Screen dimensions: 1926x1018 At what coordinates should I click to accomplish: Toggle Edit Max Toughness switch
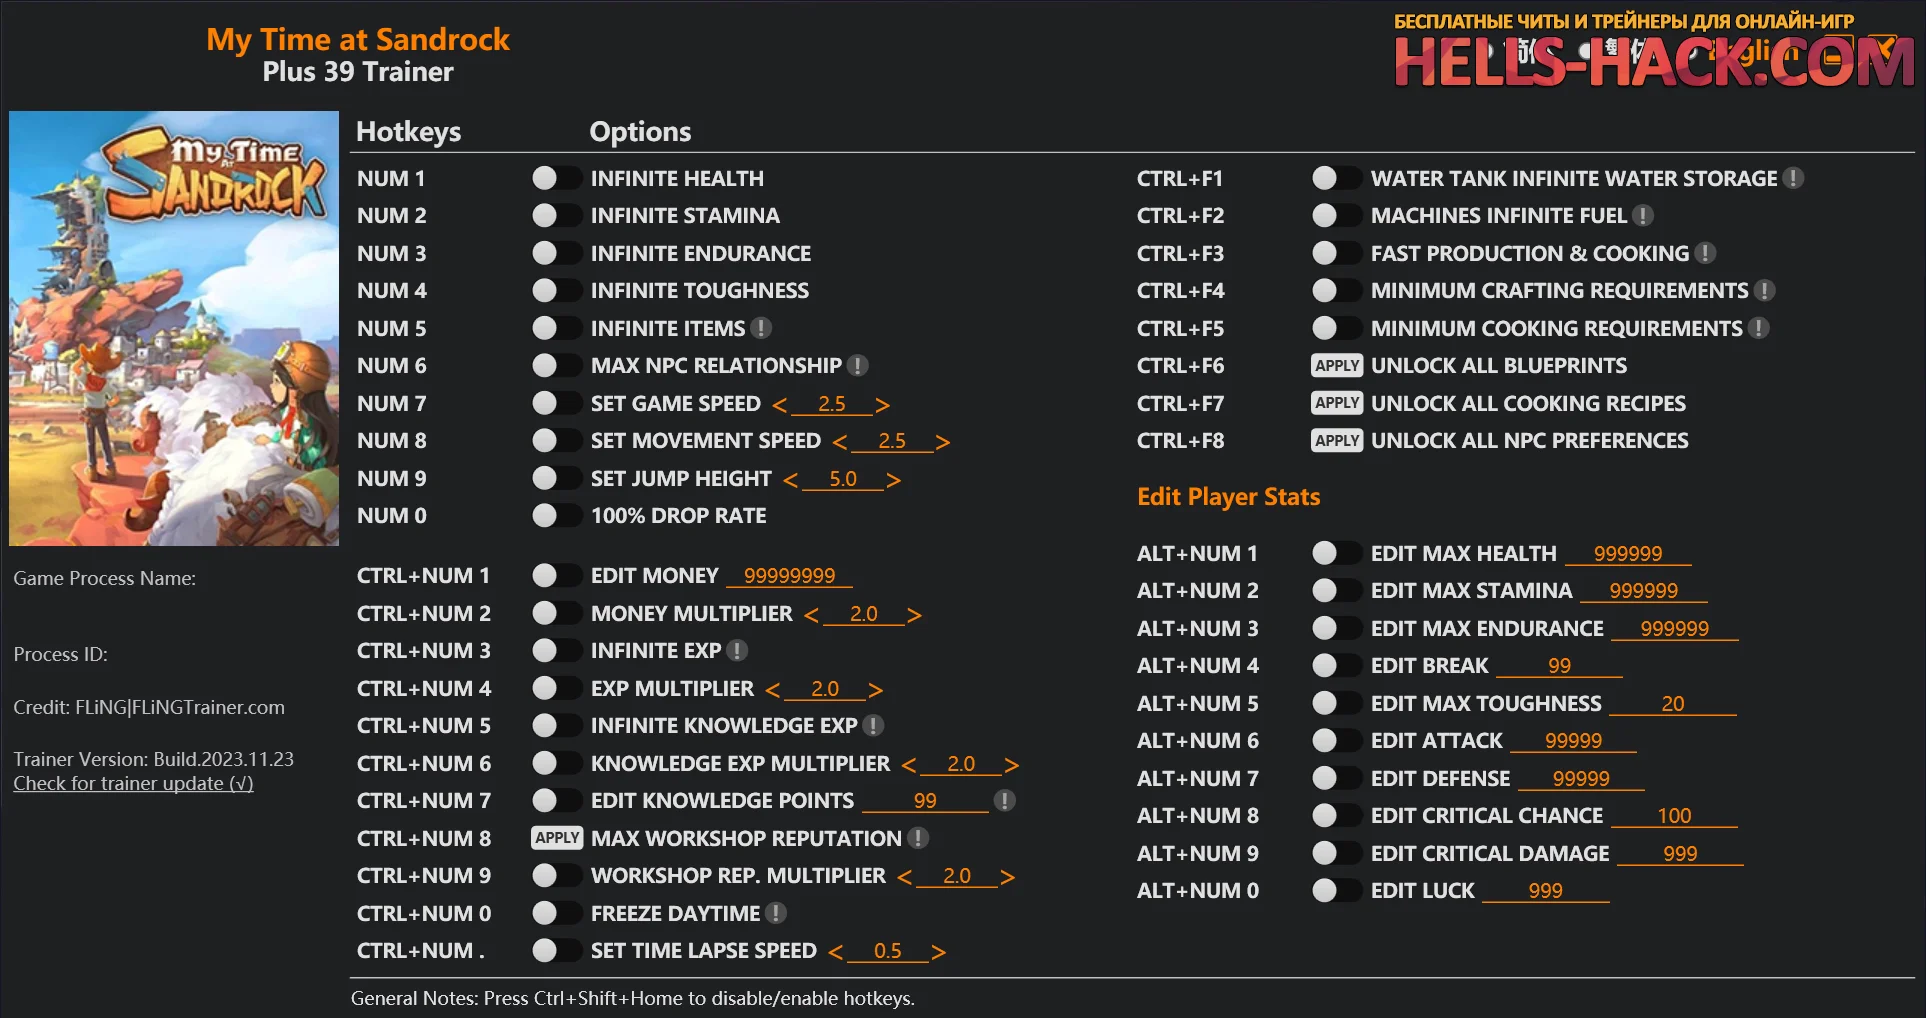(1336, 703)
